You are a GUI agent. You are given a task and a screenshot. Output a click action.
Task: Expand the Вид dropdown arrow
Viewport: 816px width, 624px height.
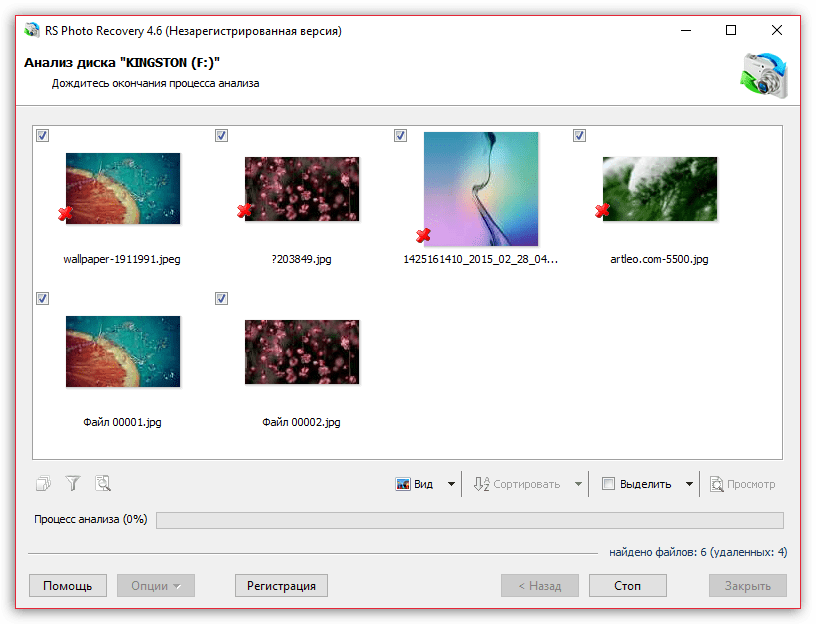451,484
